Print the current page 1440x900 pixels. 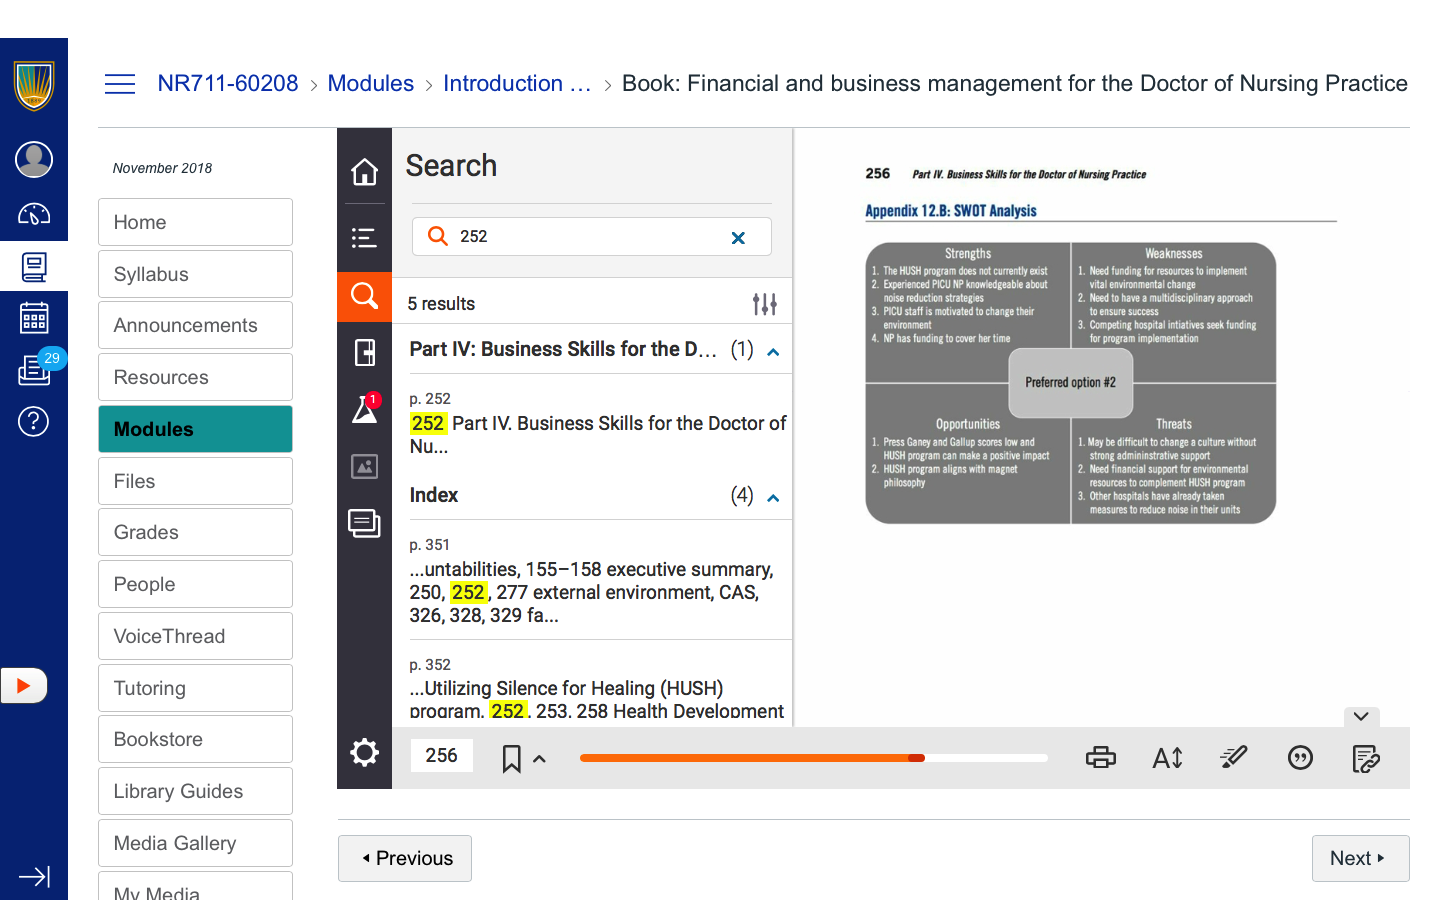[x=1100, y=758]
